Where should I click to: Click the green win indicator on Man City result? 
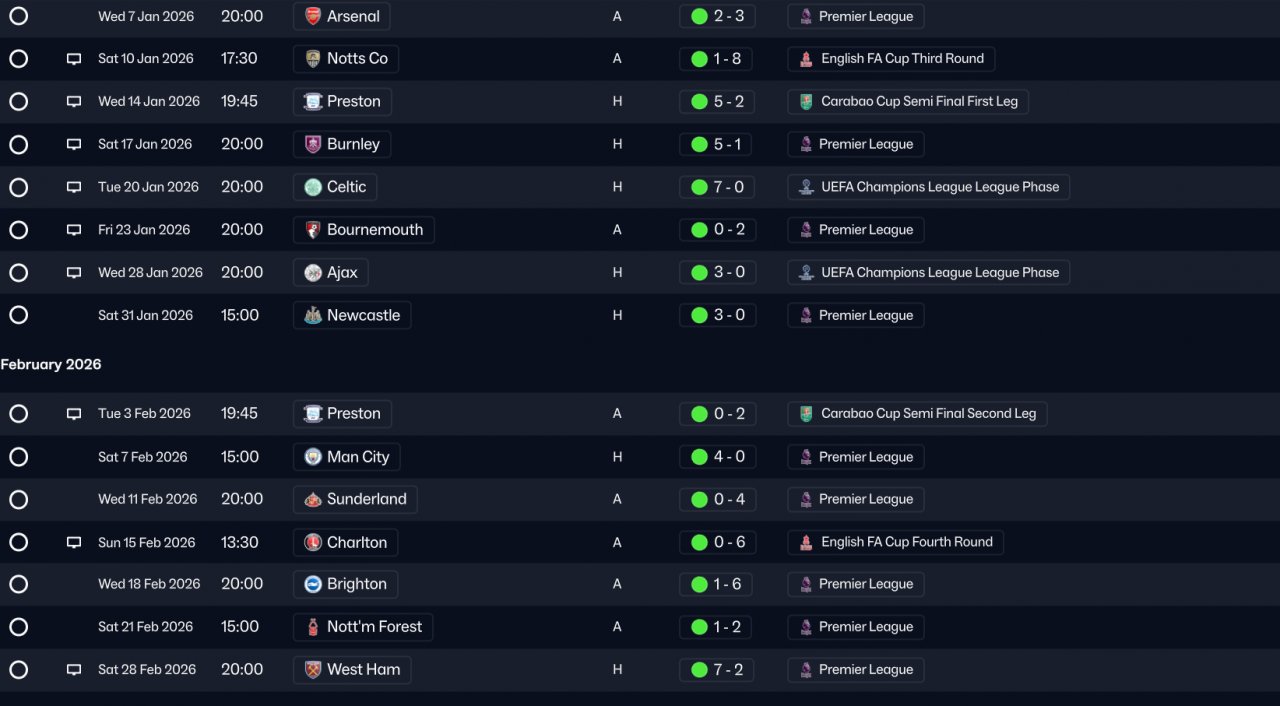pyautogui.click(x=699, y=457)
